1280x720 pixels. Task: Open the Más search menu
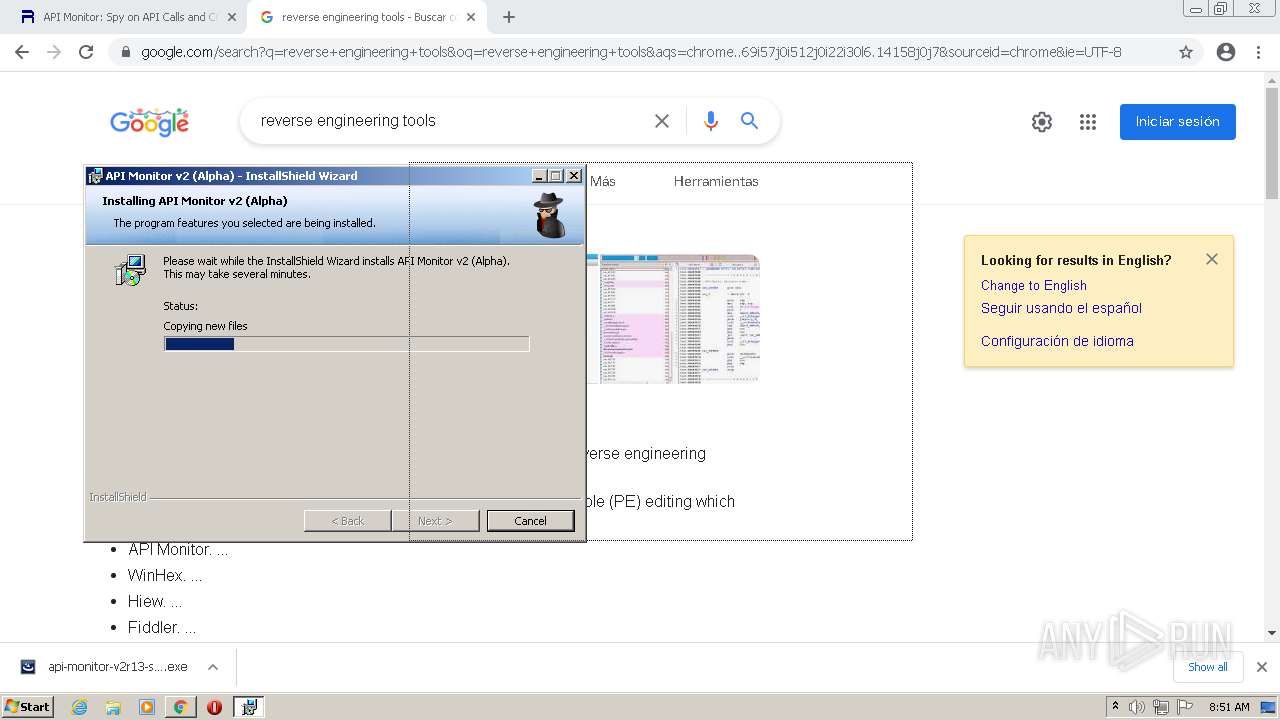pyautogui.click(x=603, y=181)
